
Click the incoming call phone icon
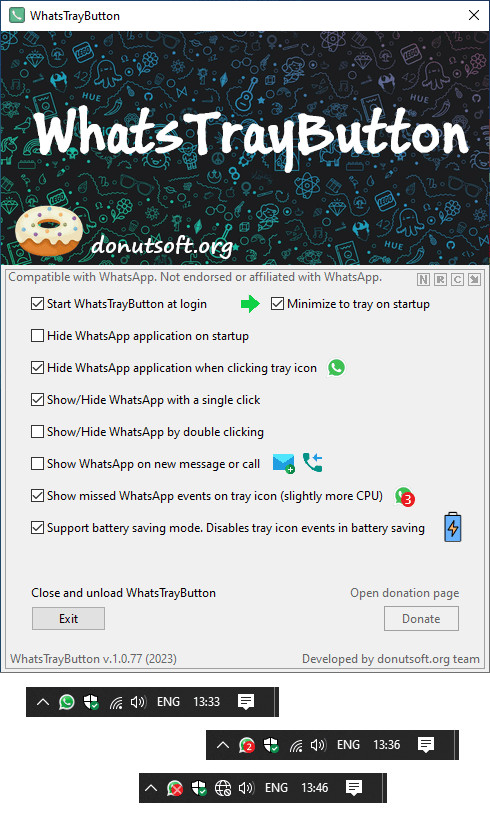(x=313, y=462)
